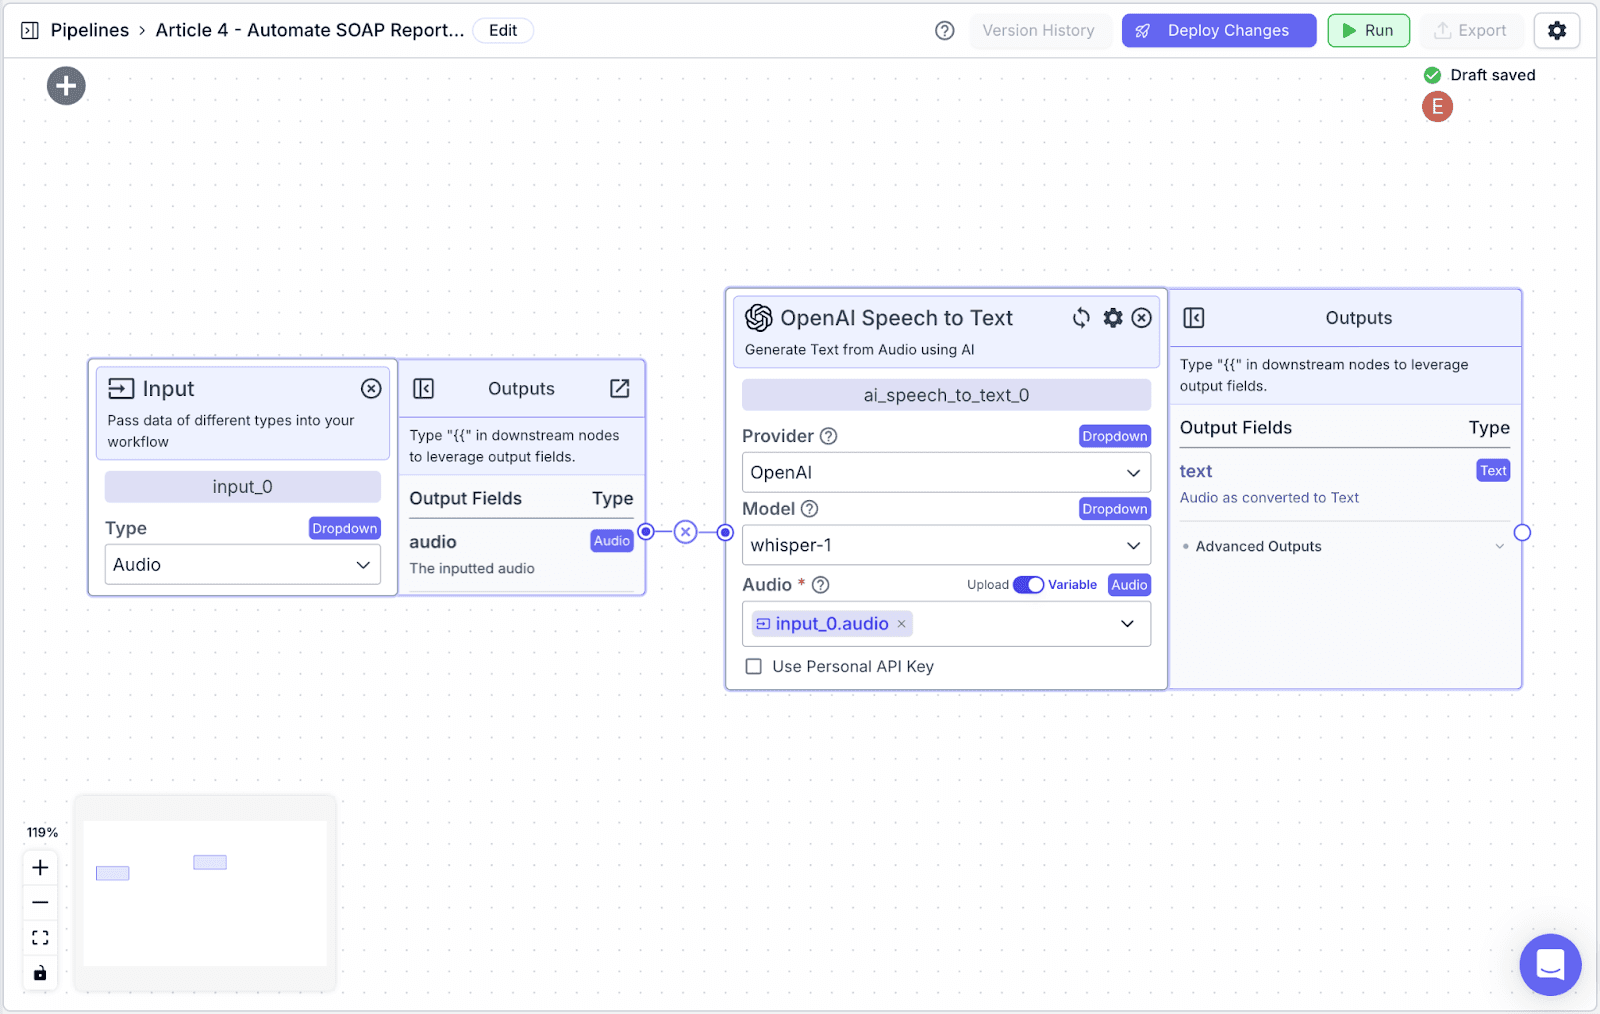The width and height of the screenshot is (1600, 1014).
Task: Zoom in on the canvas
Action: (40, 867)
